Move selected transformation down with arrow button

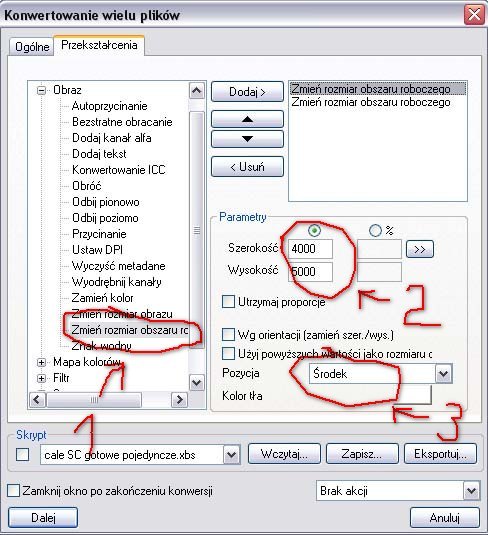pos(247,139)
